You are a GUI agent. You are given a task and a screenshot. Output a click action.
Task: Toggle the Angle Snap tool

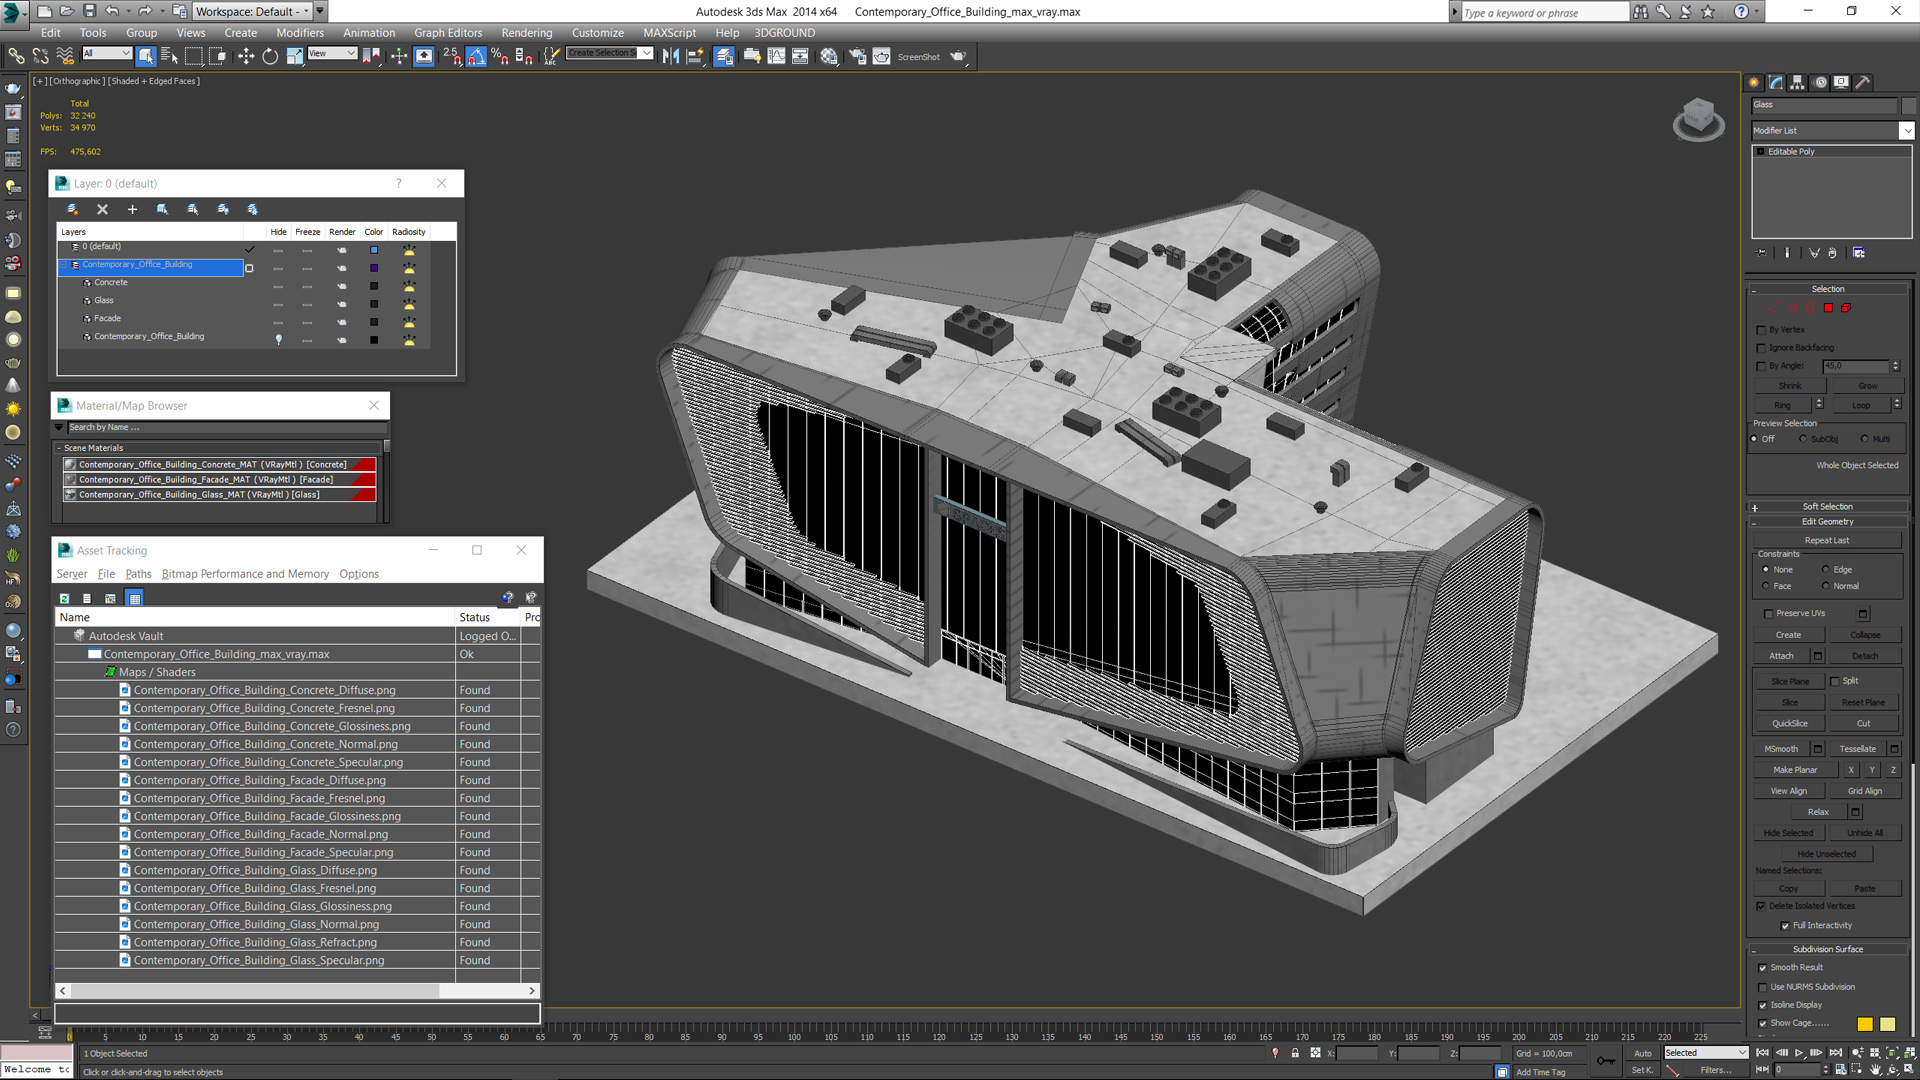click(x=476, y=56)
